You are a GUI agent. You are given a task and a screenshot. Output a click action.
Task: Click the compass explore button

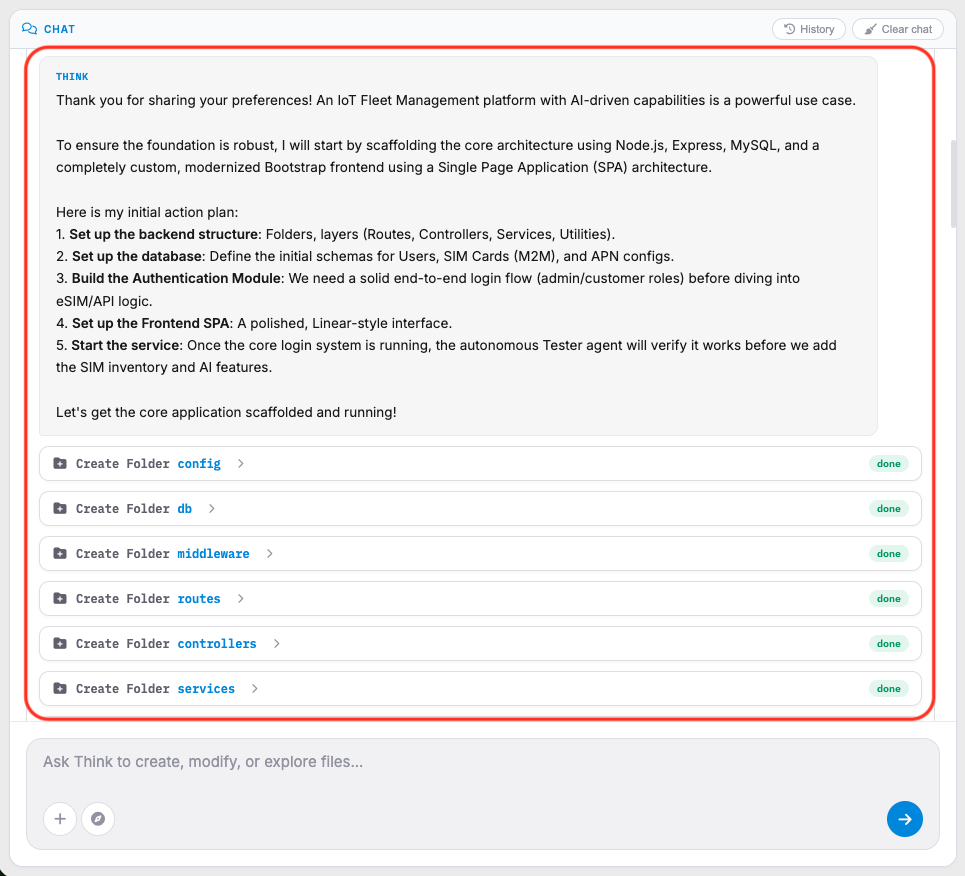pos(98,819)
